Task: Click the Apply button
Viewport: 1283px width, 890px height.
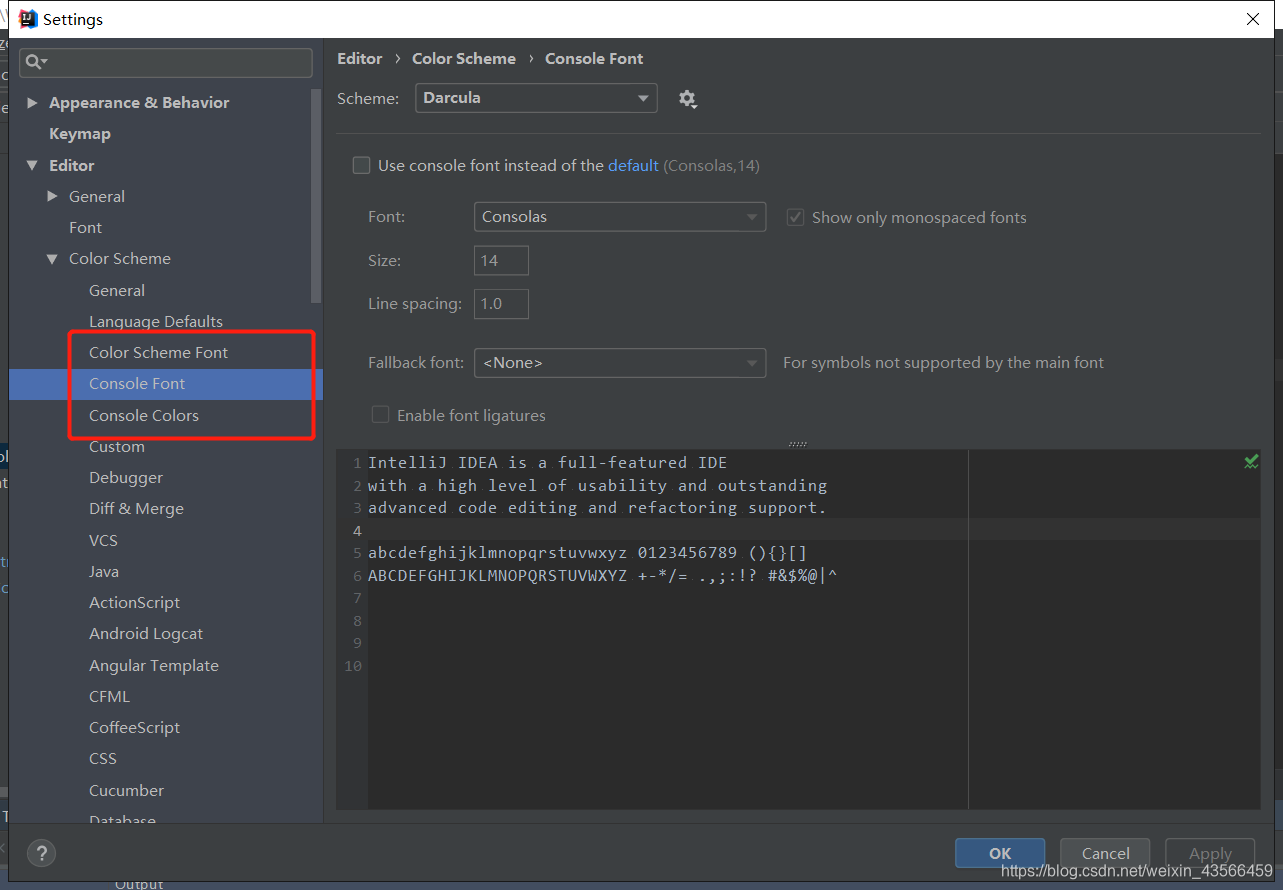Action: coord(1210,853)
